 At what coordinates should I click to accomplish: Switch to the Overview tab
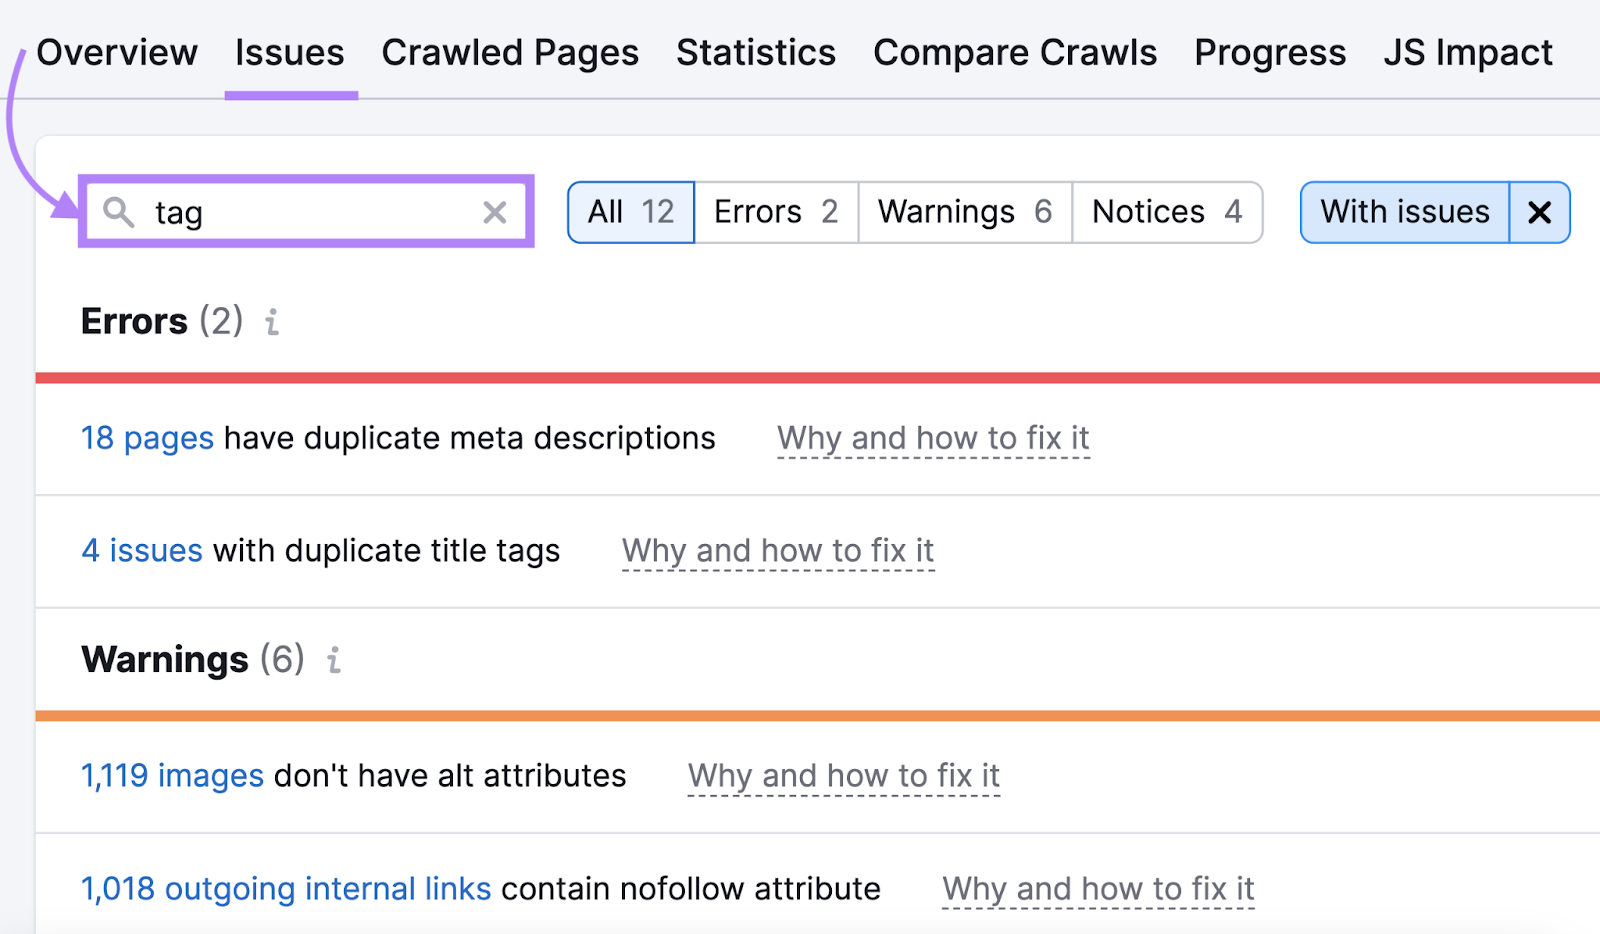point(117,52)
